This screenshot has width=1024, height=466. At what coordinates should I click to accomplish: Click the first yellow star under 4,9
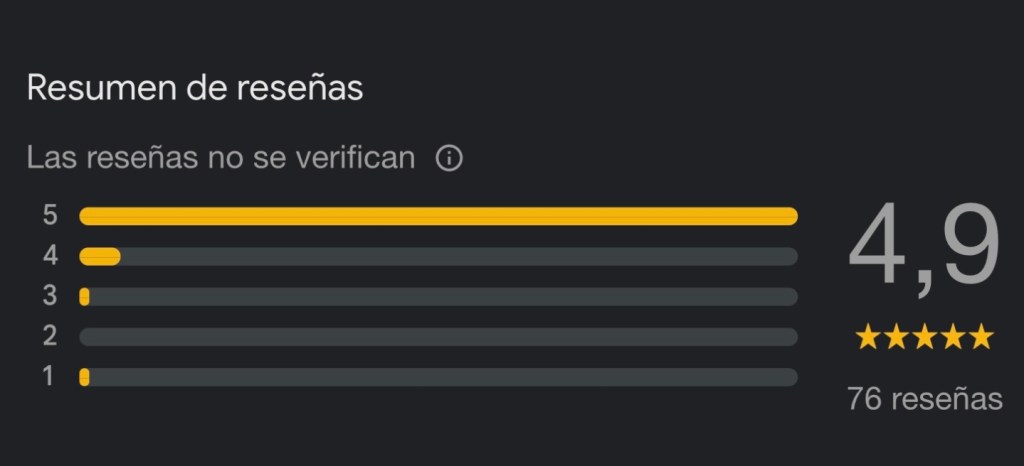pos(867,337)
